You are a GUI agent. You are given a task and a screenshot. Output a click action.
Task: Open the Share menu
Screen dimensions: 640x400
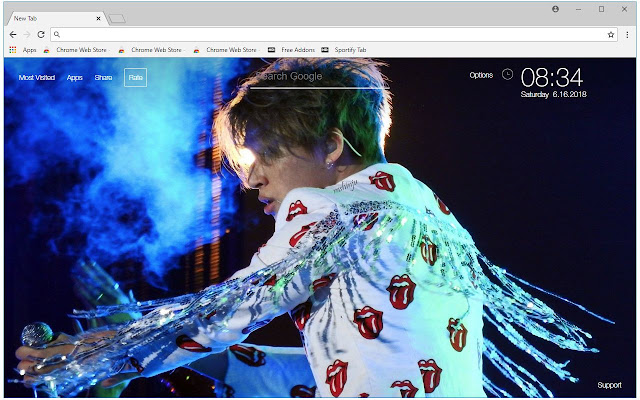[103, 78]
